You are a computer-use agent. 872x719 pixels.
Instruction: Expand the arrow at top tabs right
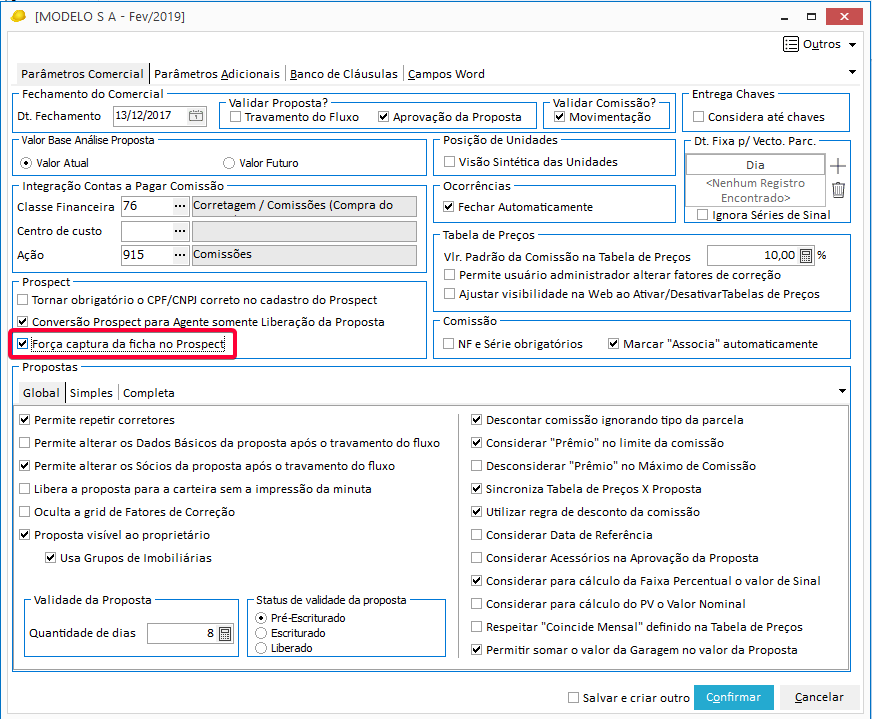click(x=852, y=72)
